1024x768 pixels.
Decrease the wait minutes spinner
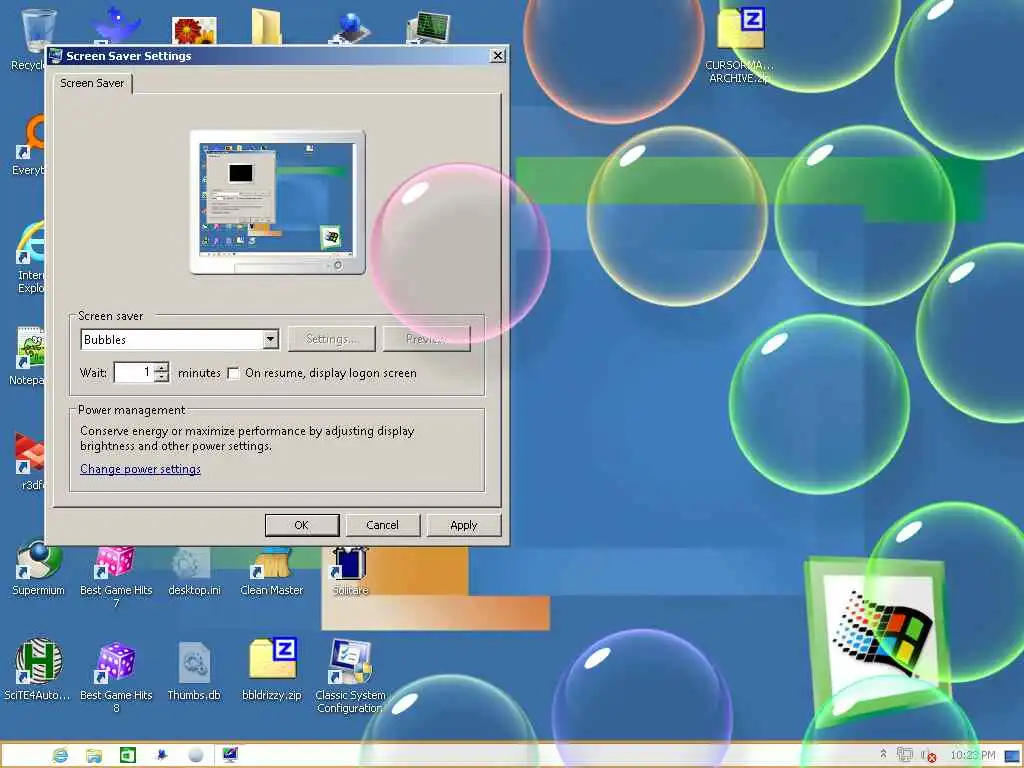(162, 377)
